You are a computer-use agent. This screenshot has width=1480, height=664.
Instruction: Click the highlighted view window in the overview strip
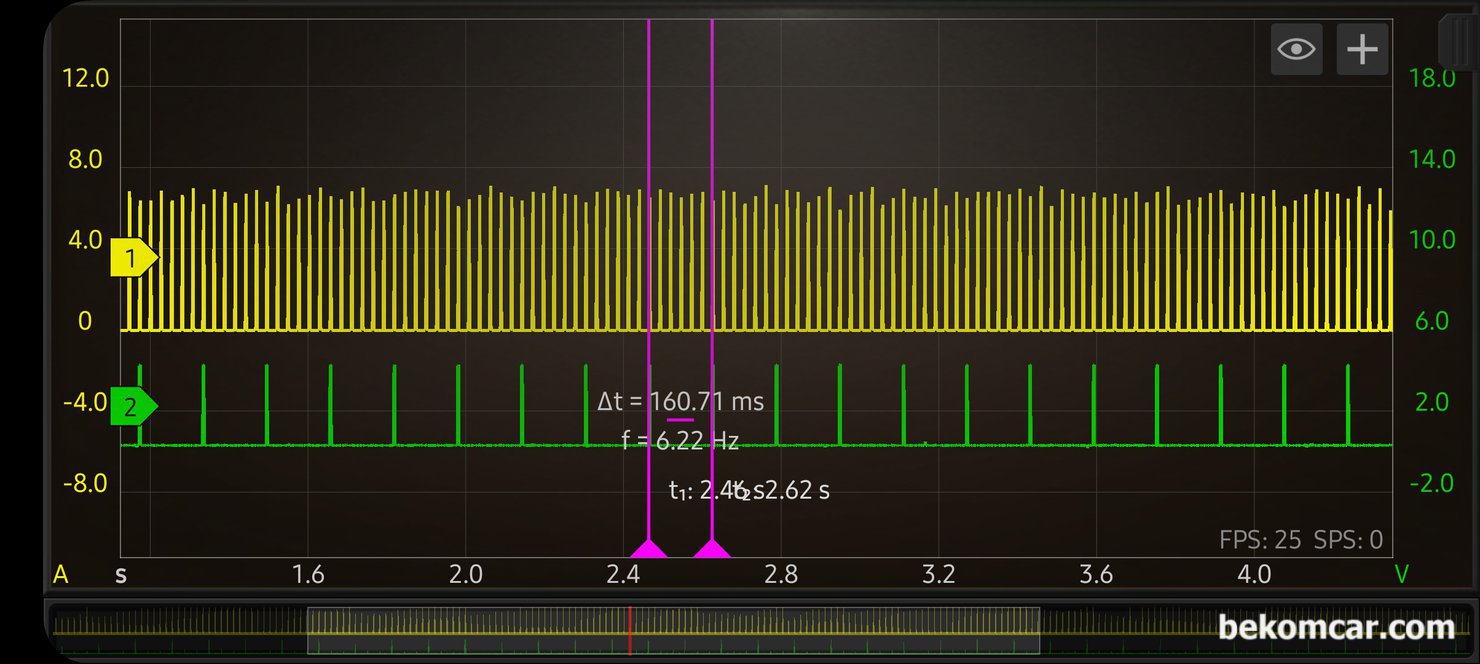click(x=673, y=631)
